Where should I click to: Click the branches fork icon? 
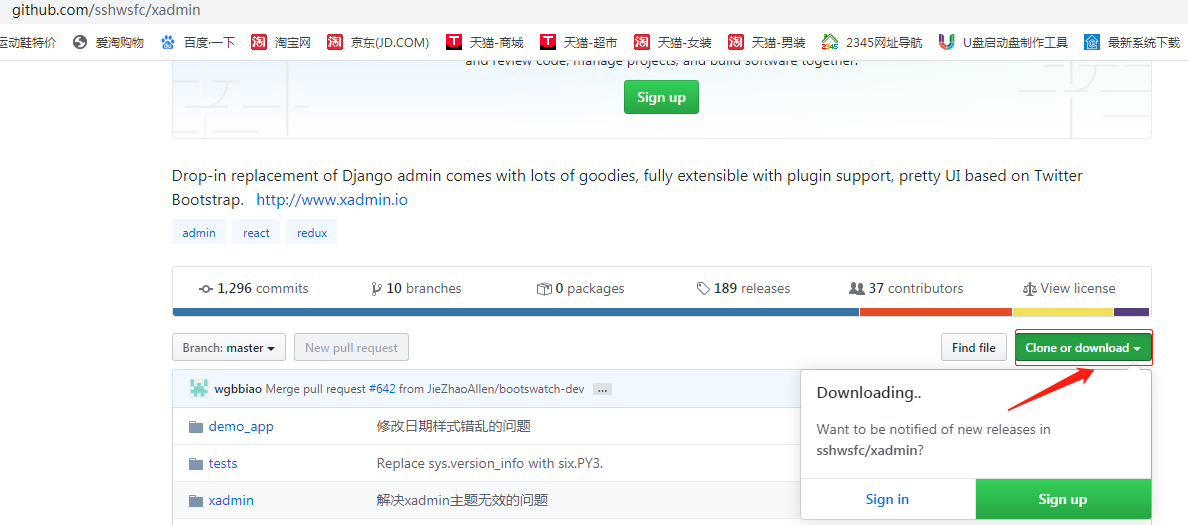coord(377,289)
